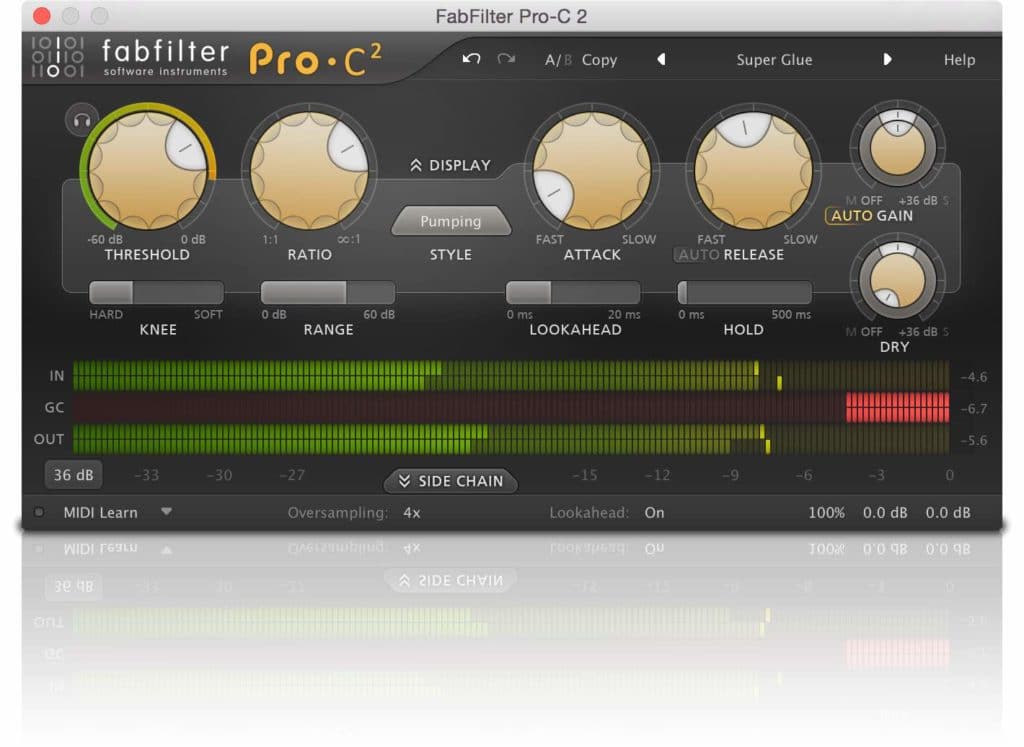The height and width of the screenshot is (747, 1024).
Task: Enable the headphone audition button
Action: click(82, 120)
